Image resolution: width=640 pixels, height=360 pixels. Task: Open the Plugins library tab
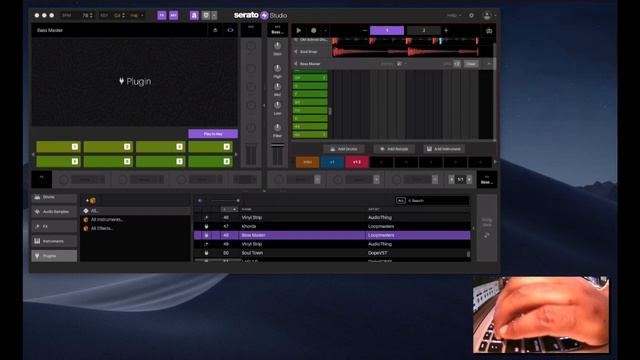click(54, 256)
